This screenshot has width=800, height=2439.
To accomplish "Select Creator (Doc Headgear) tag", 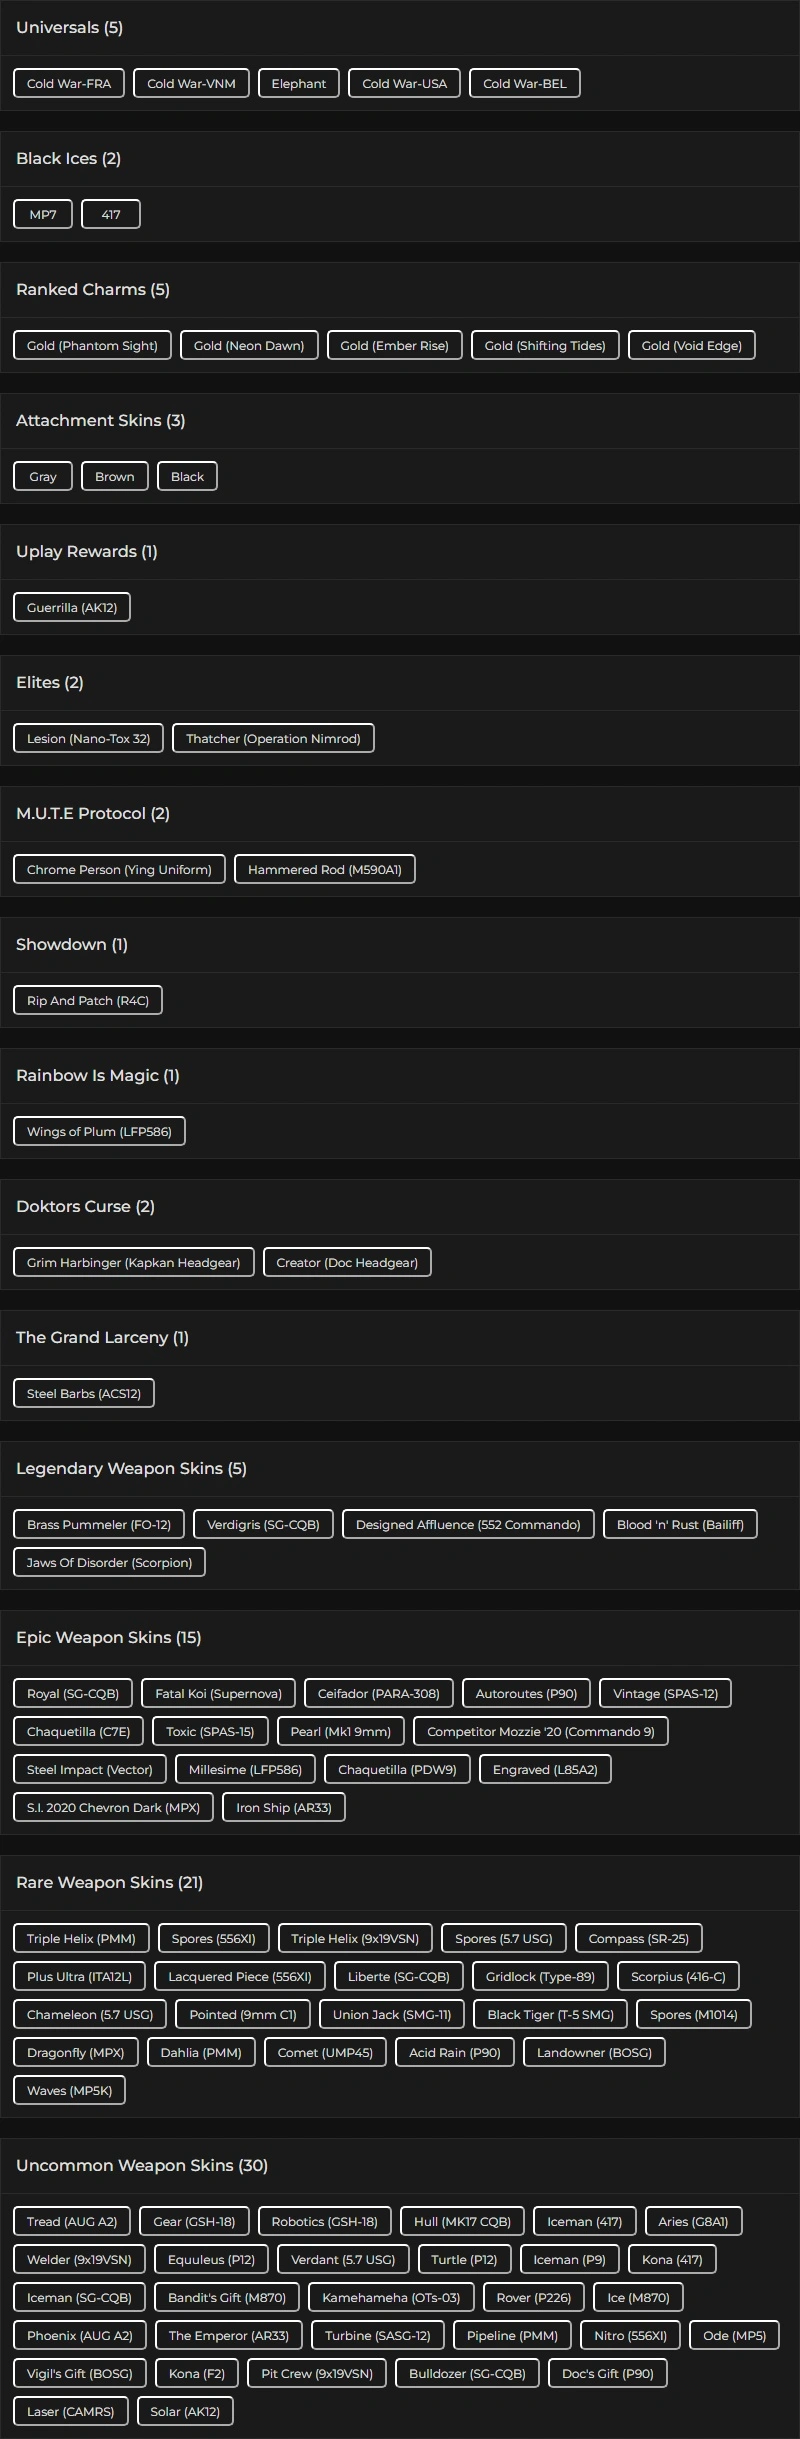I will pyautogui.click(x=347, y=1262).
